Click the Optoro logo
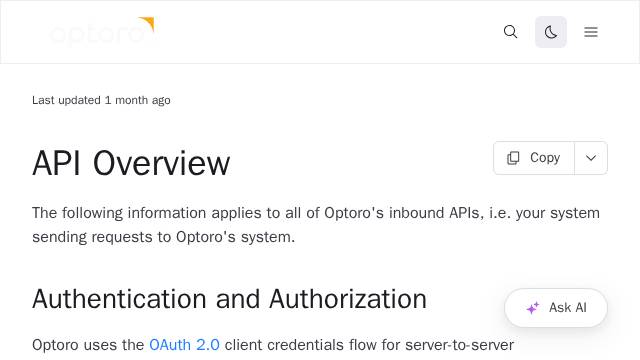Screen dimensions: 640x360 pos(102,31)
